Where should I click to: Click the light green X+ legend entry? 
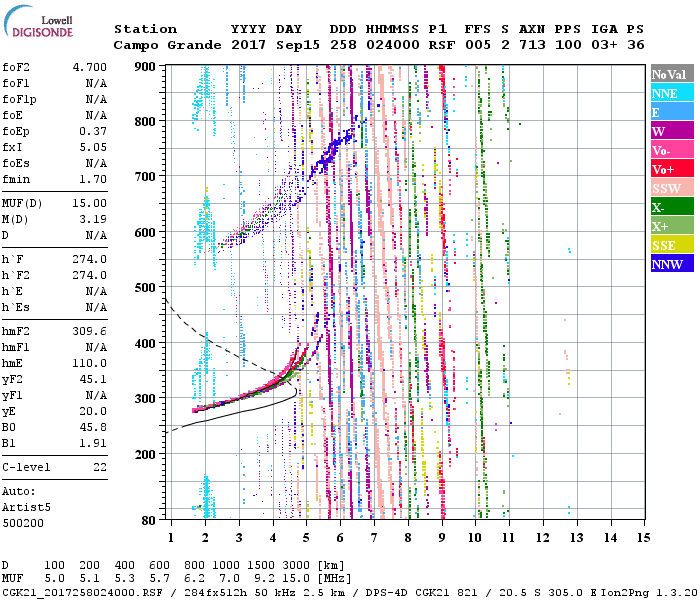[671, 226]
